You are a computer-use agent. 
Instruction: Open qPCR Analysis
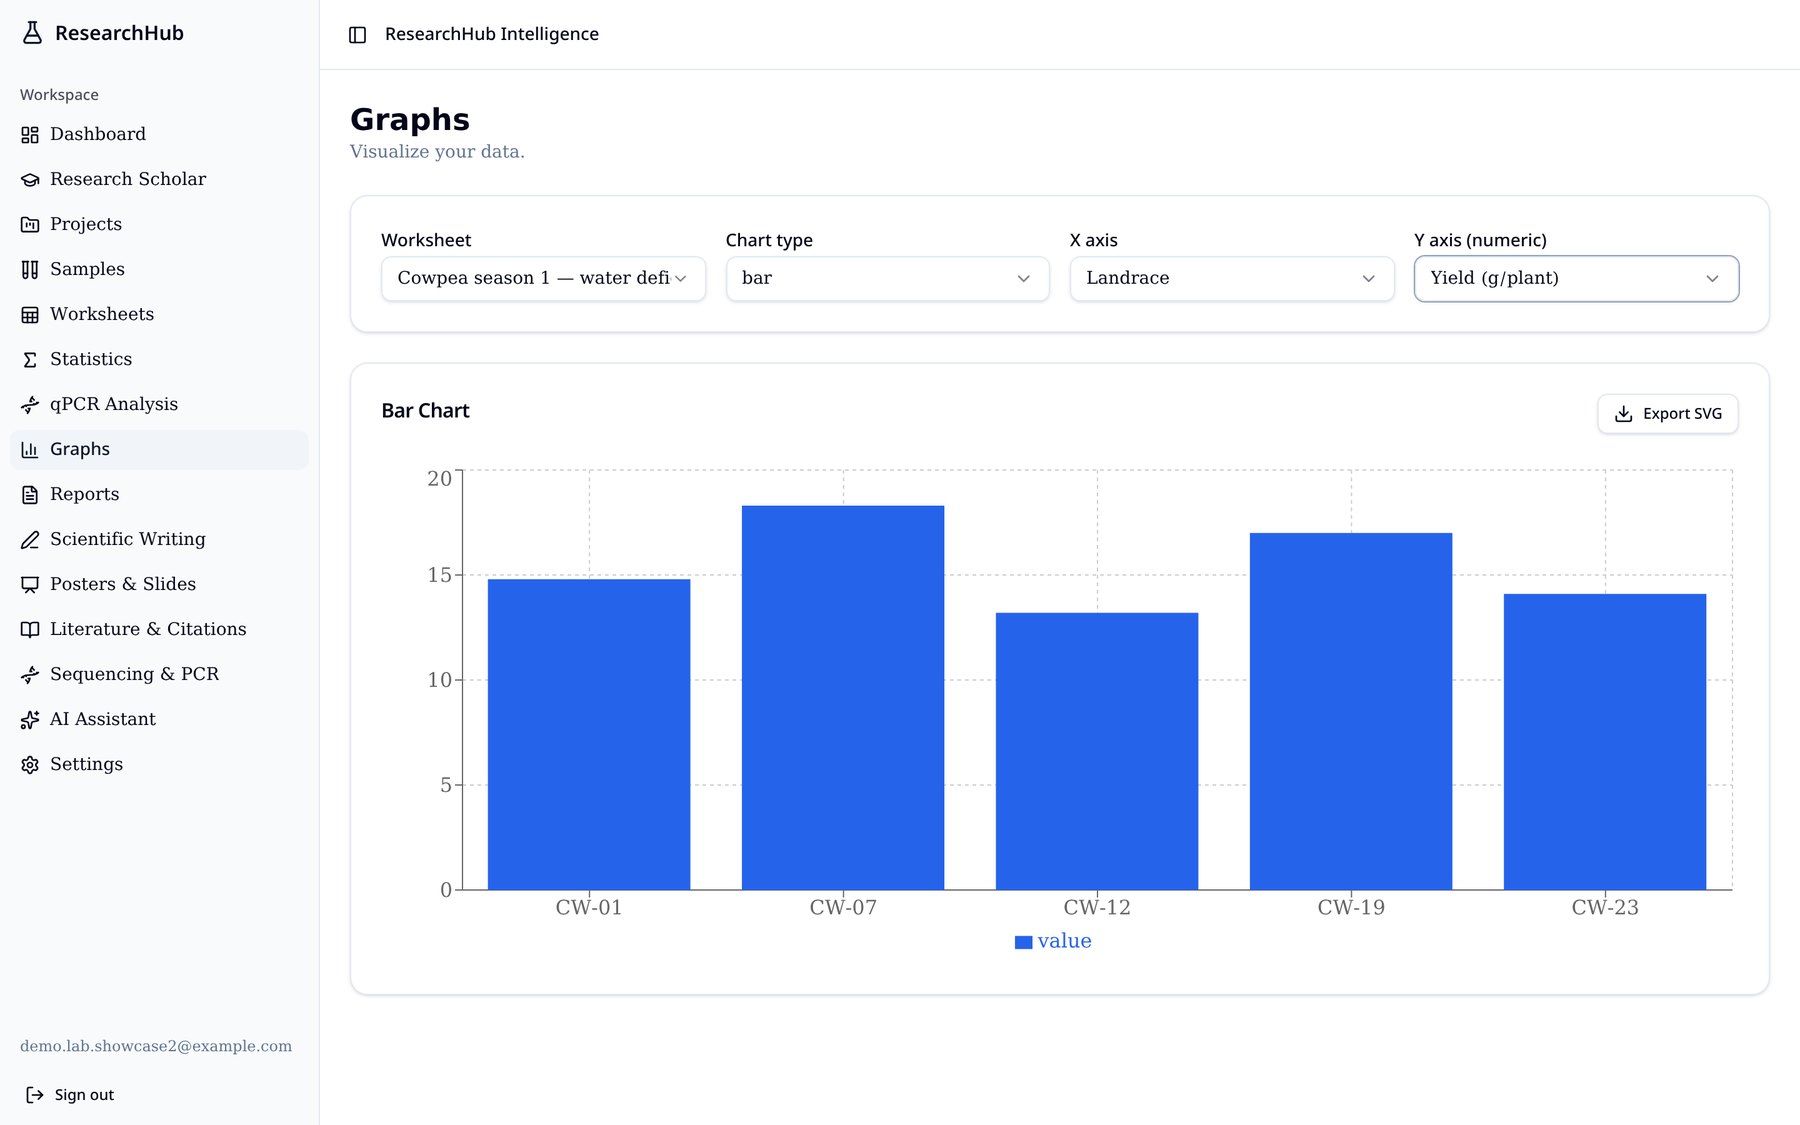(x=159, y=405)
